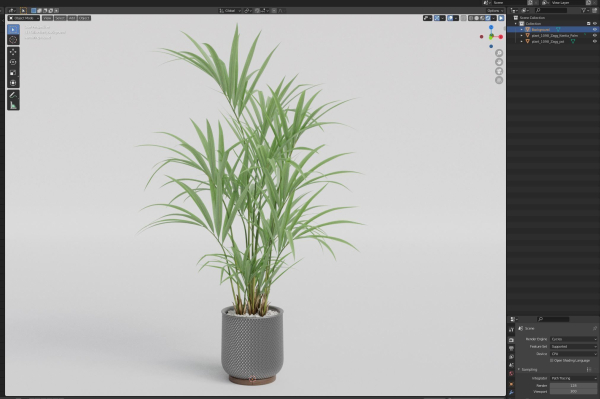This screenshot has width=600, height=399.
Task: Select the Rotate tool
Action: pos(13,62)
